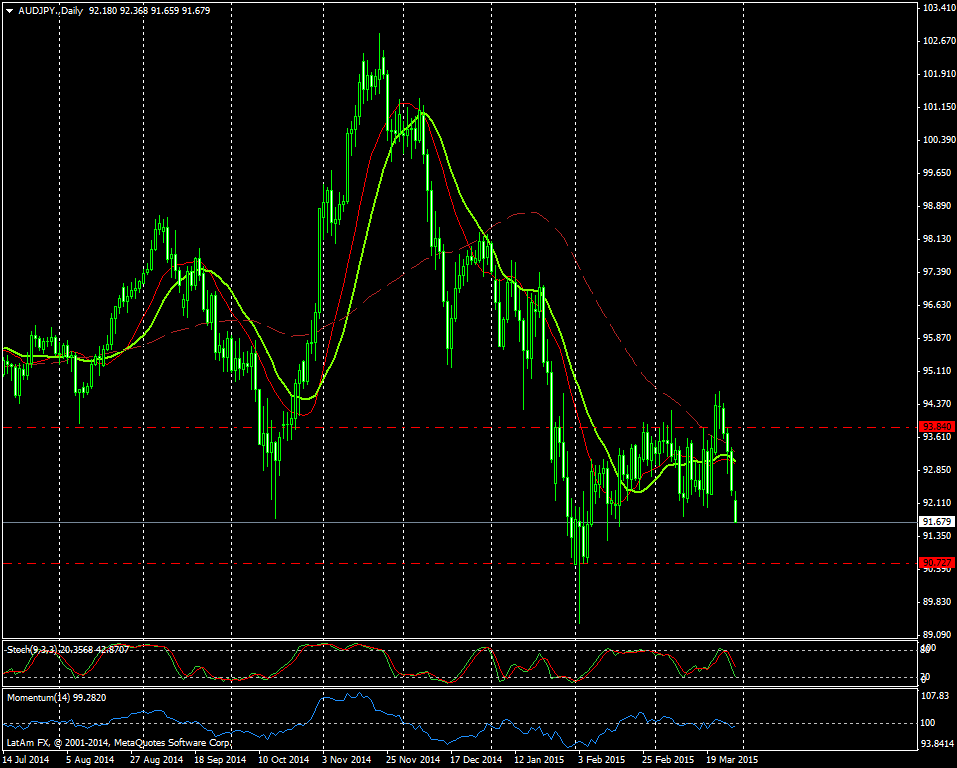This screenshot has width=957, height=768.
Task: Click the 12 Jan 2015 date label
Action: click(538, 759)
